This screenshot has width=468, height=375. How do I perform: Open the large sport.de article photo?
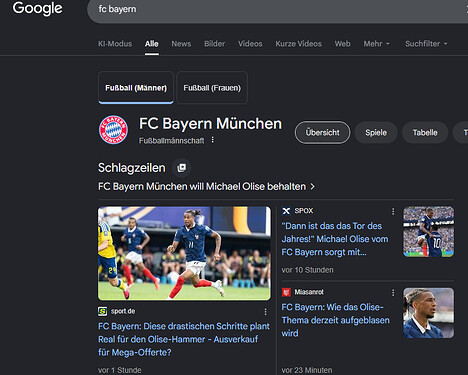coord(184,253)
